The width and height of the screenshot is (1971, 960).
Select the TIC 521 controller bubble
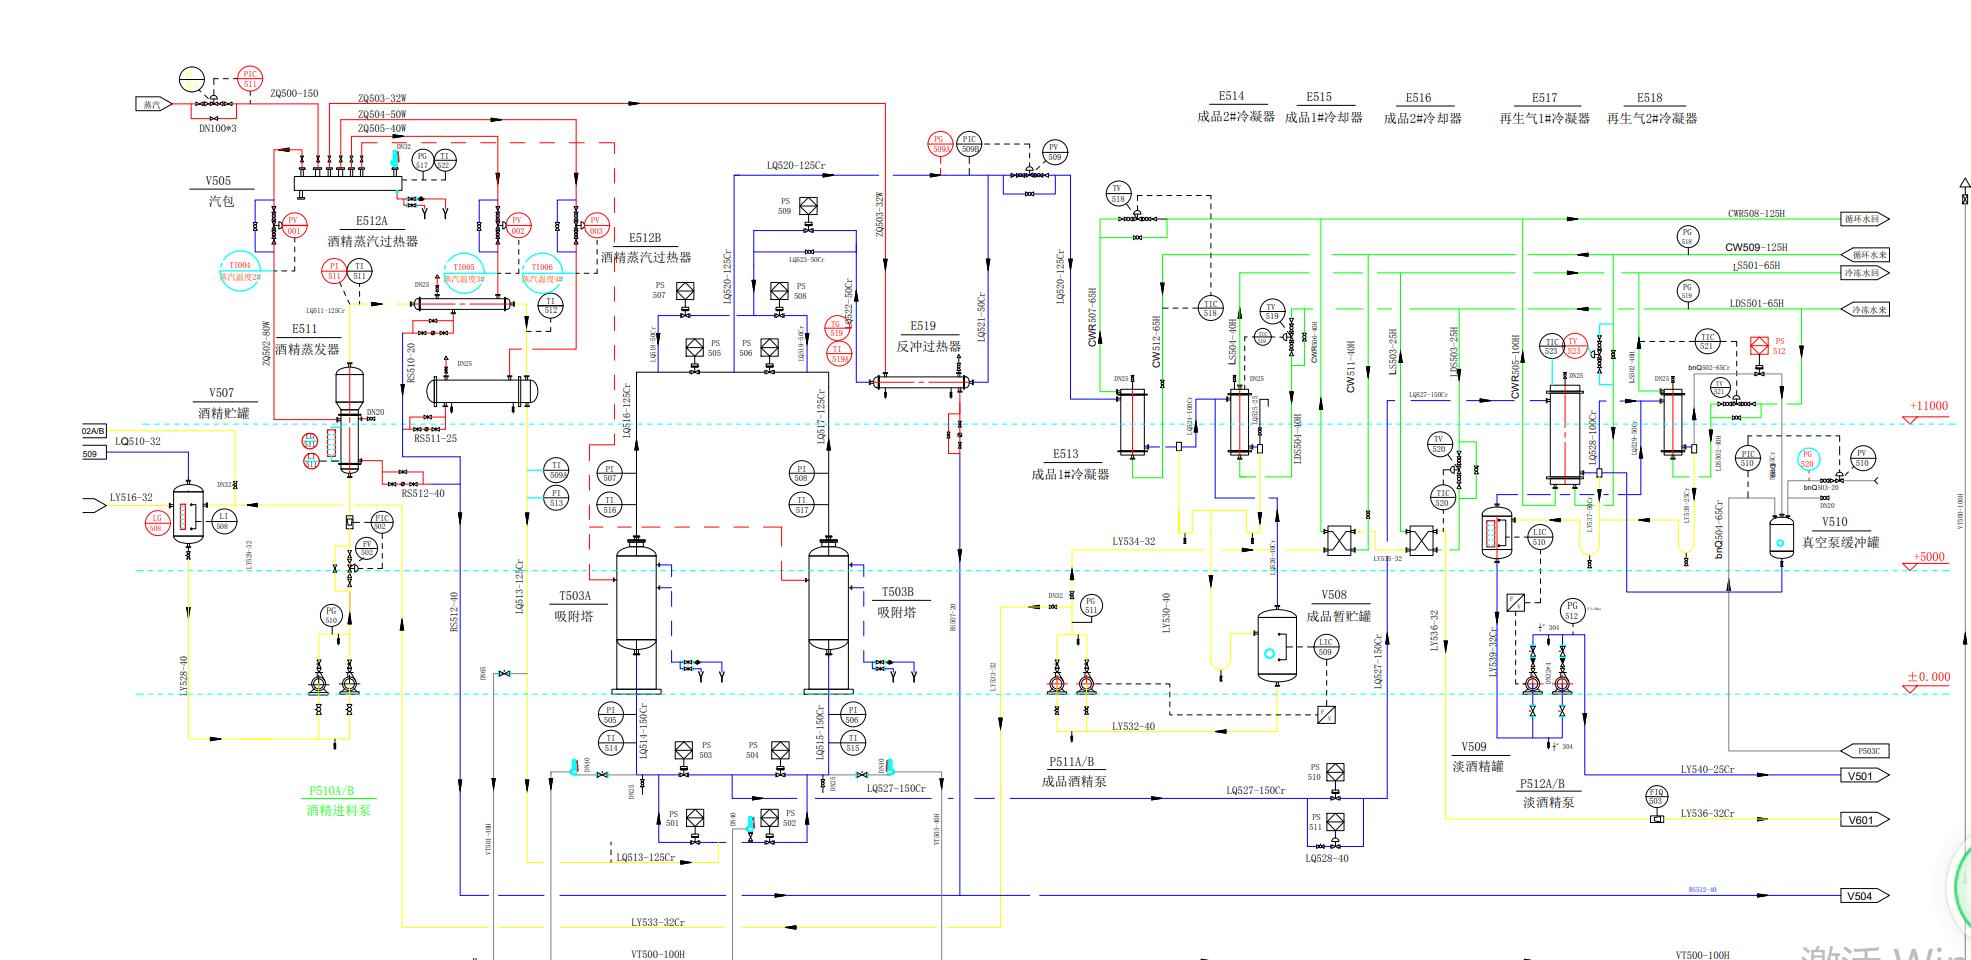(x=1707, y=341)
